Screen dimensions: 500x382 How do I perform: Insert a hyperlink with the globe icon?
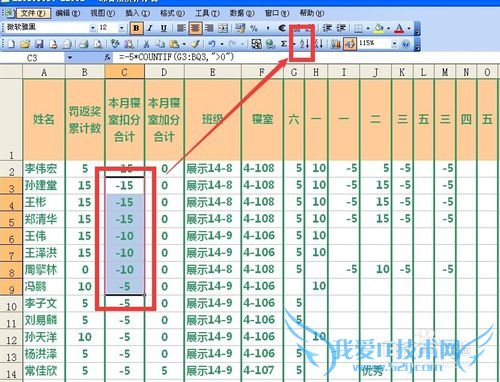click(x=270, y=44)
